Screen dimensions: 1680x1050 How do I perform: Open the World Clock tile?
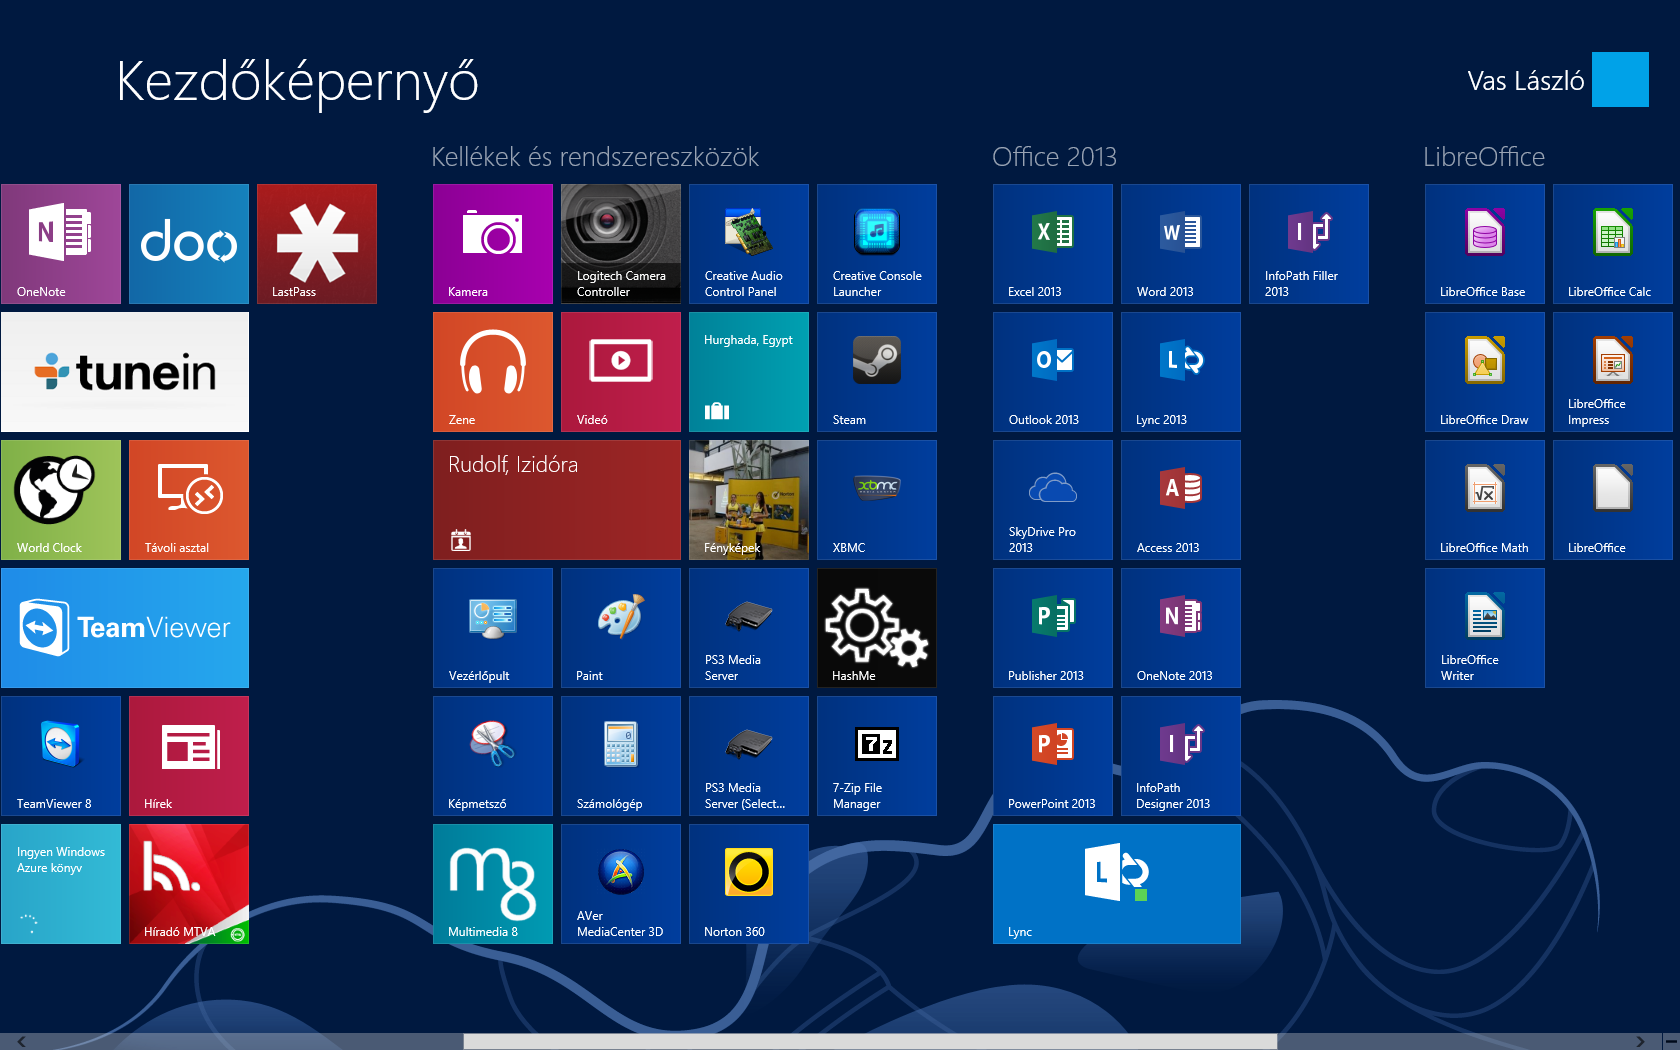61,500
